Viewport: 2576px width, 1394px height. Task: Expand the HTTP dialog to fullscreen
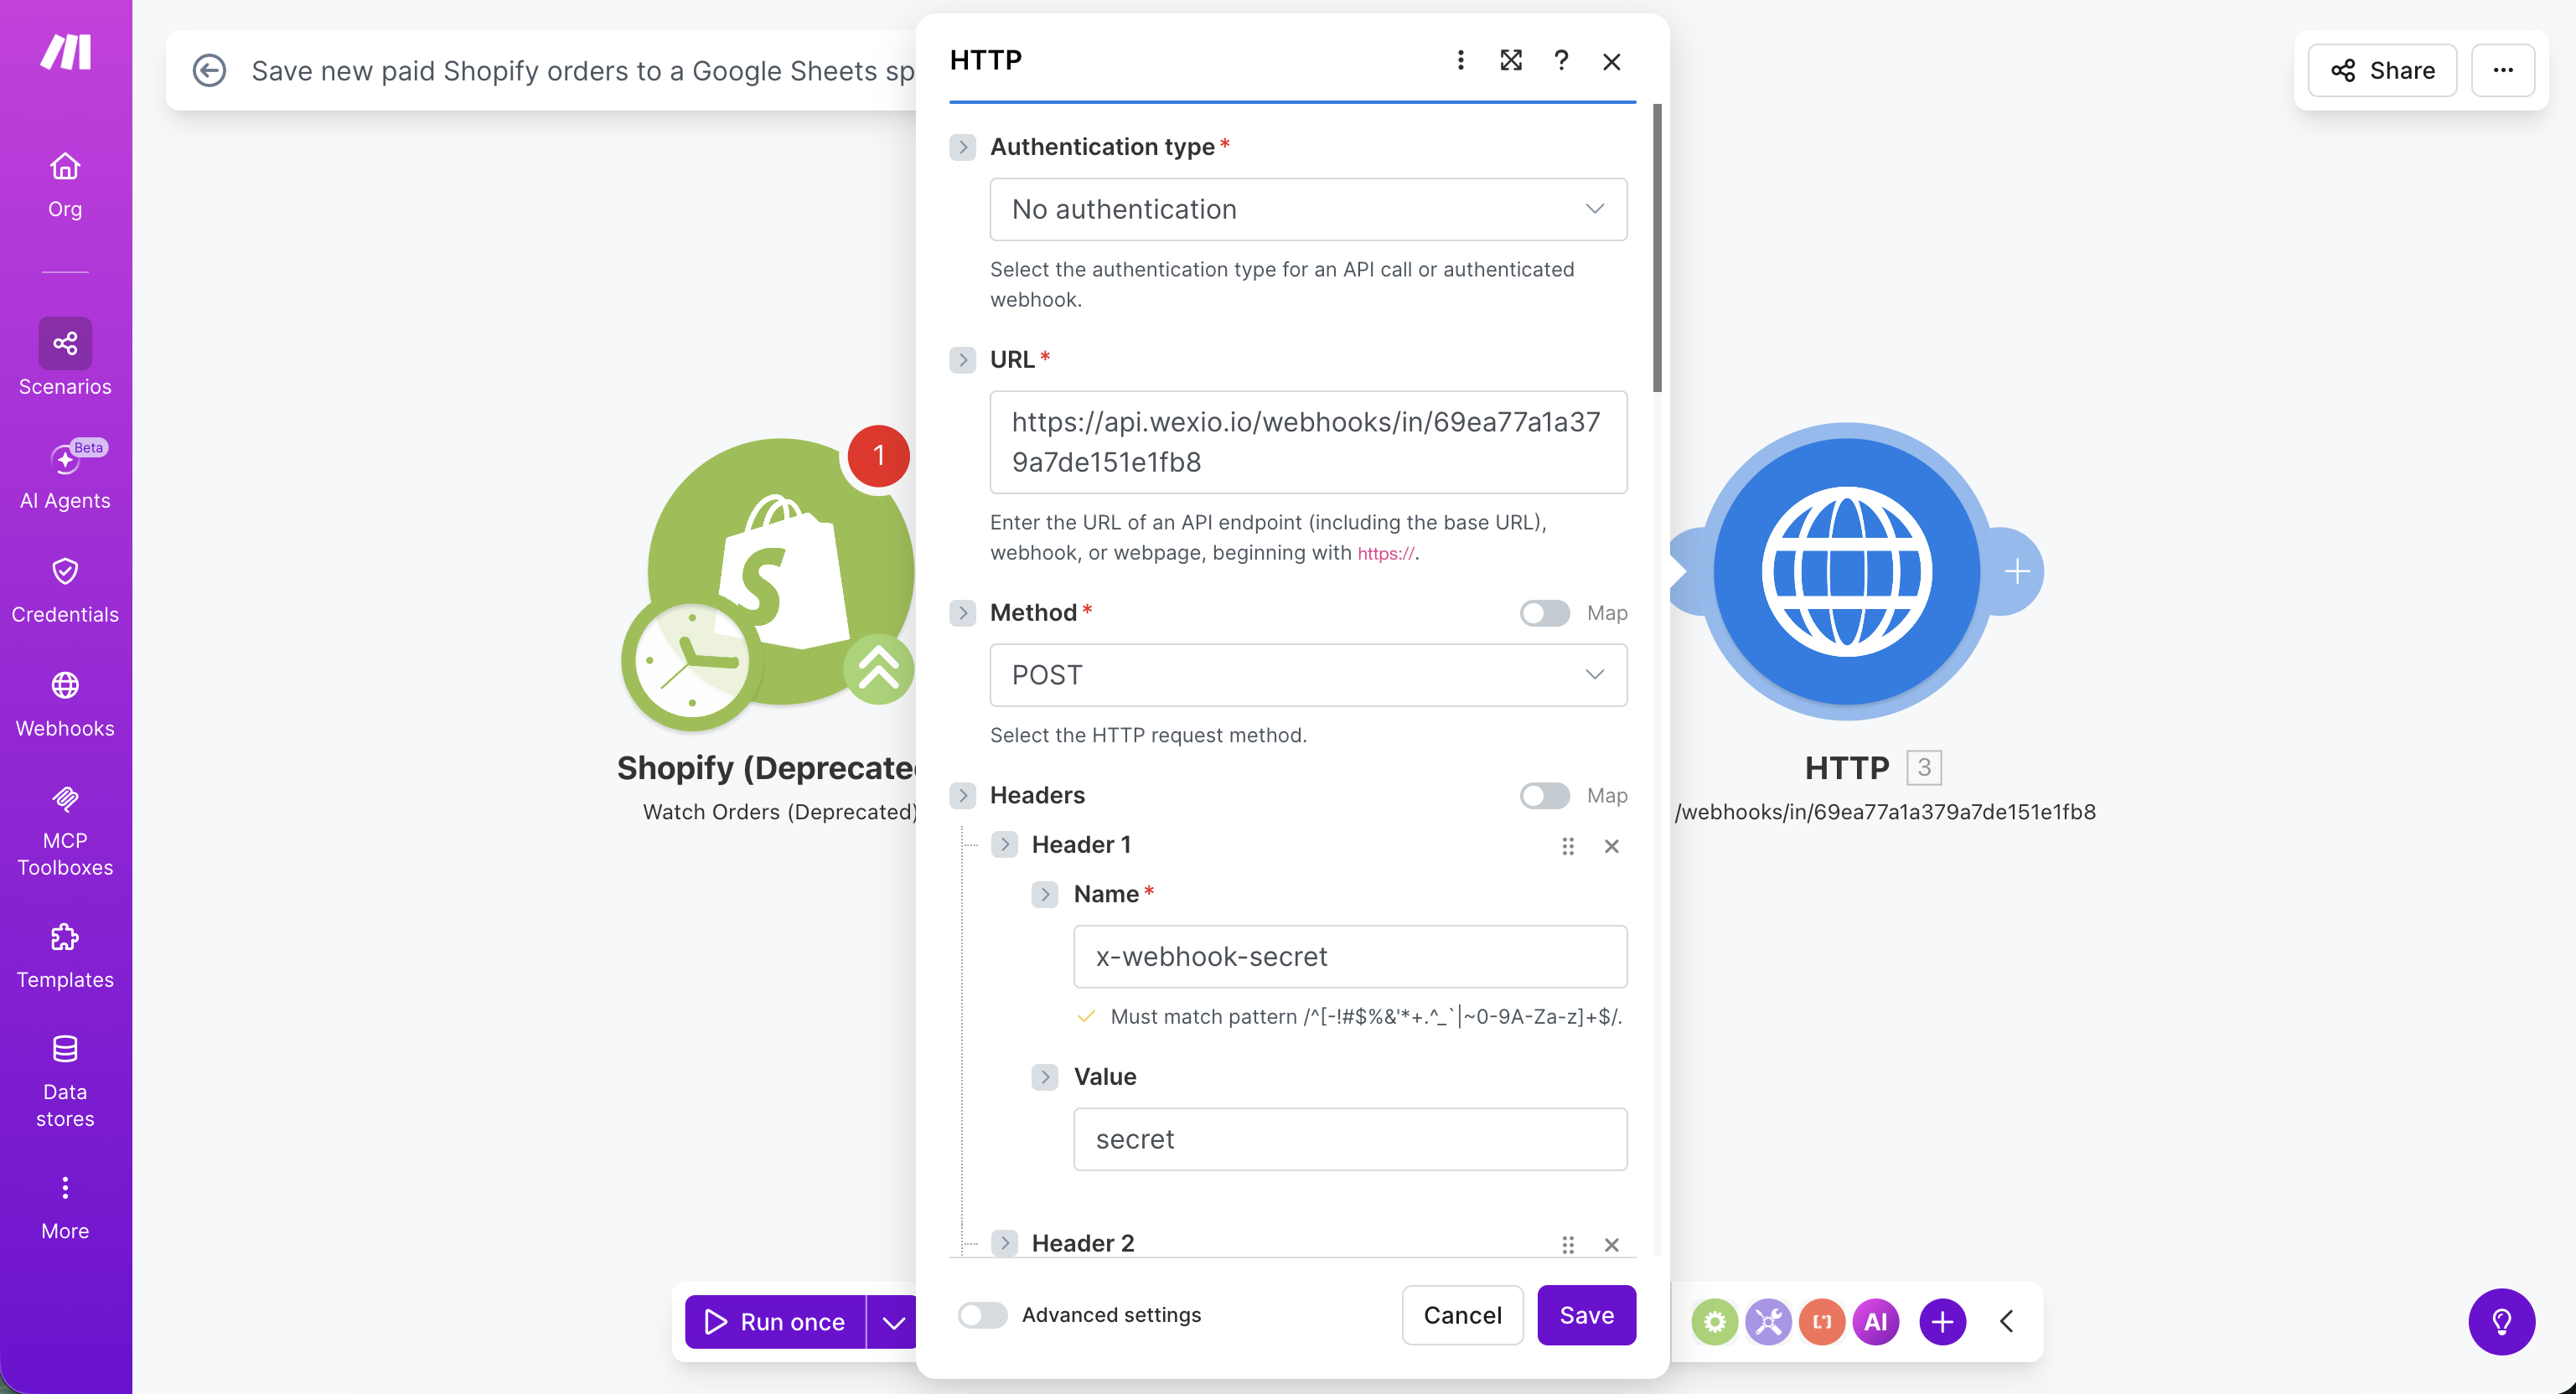[1510, 61]
